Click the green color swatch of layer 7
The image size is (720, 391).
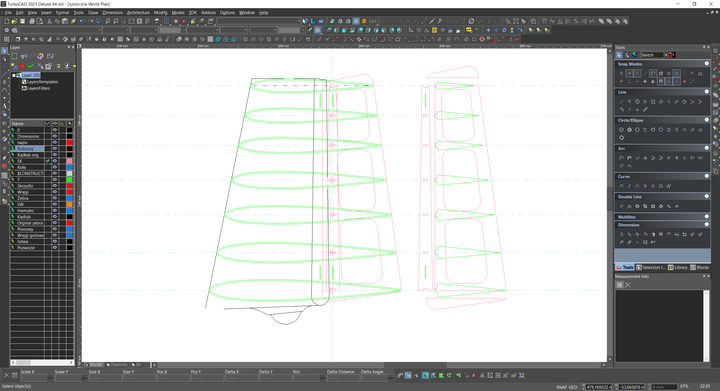[x=69, y=180]
